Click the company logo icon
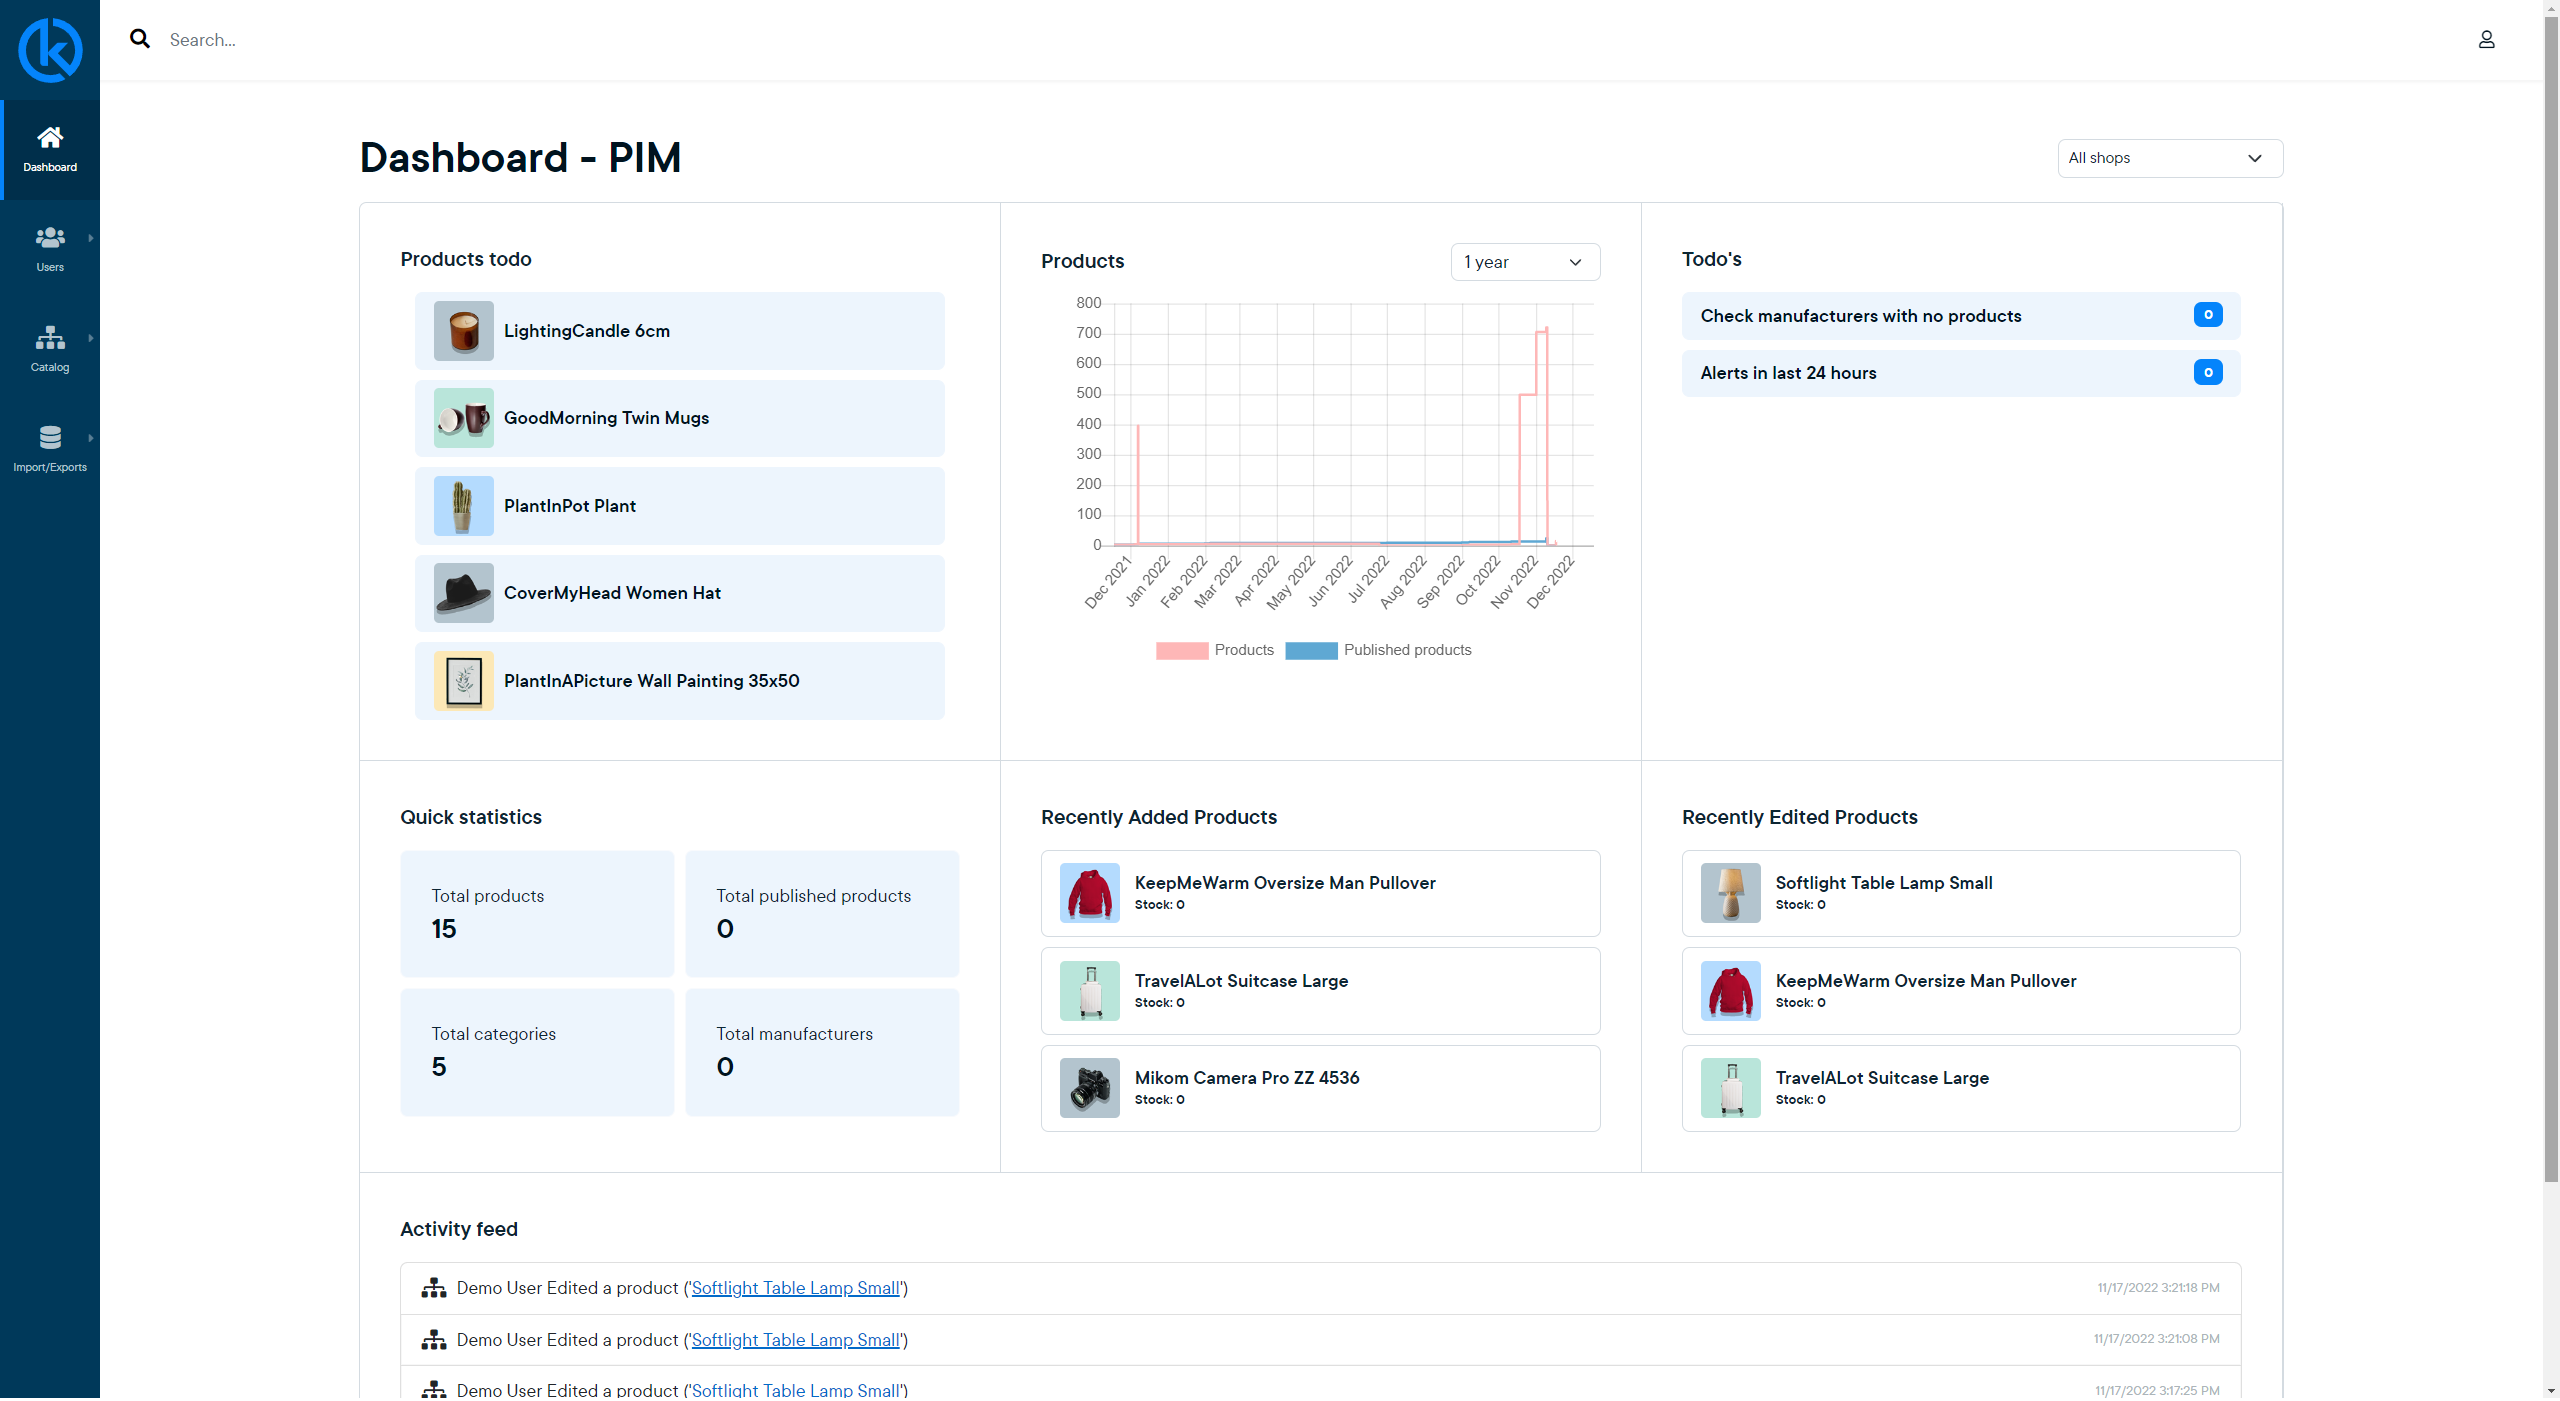The height and width of the screenshot is (1401, 2560). pos(50,50)
